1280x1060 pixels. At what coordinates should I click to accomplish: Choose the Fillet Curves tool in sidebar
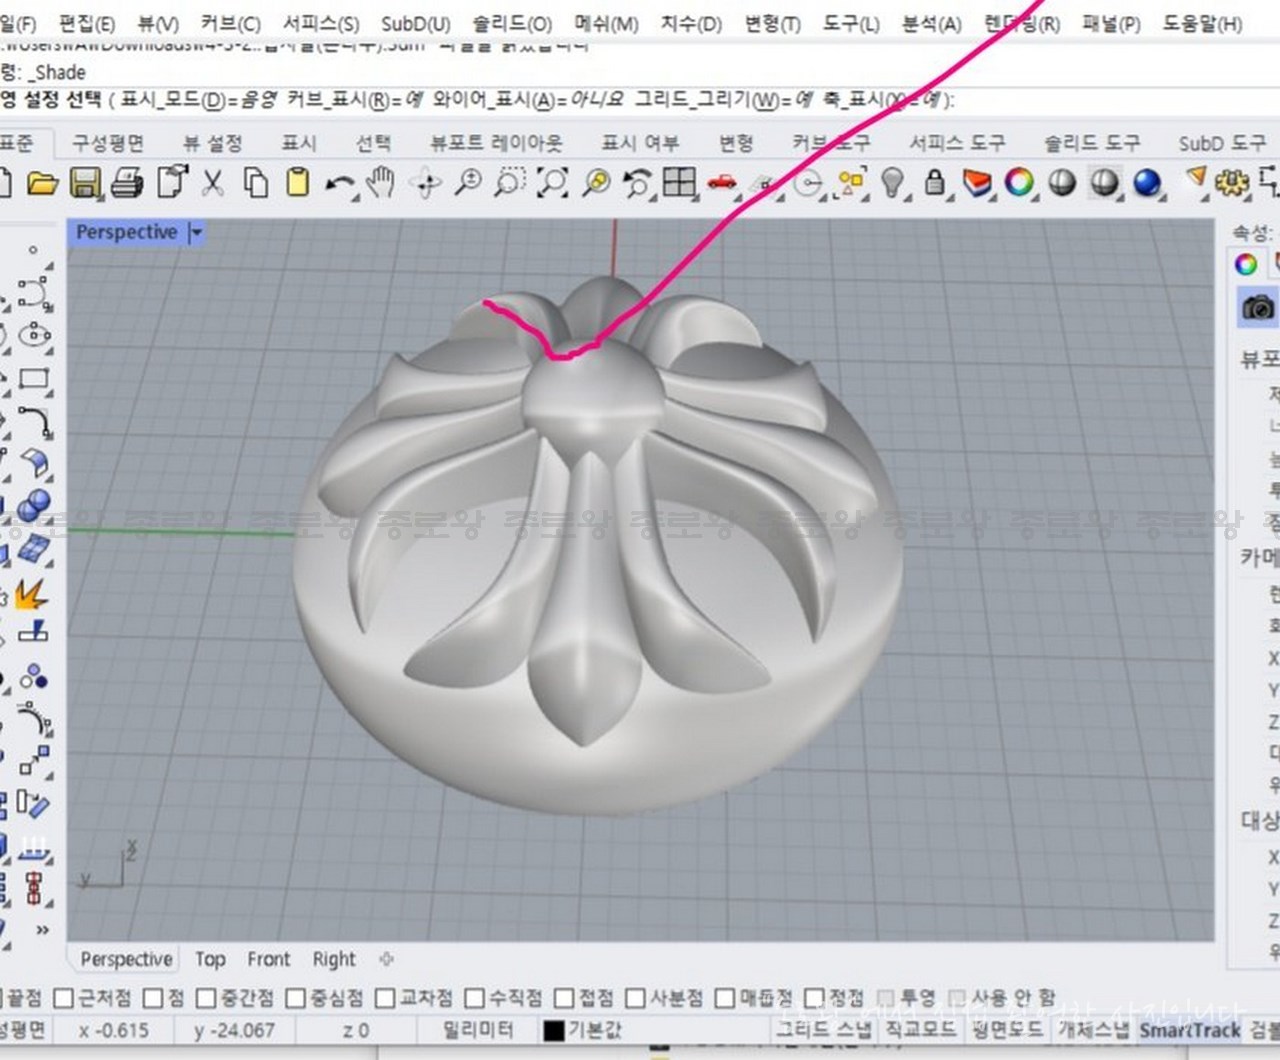pyautogui.click(x=35, y=421)
